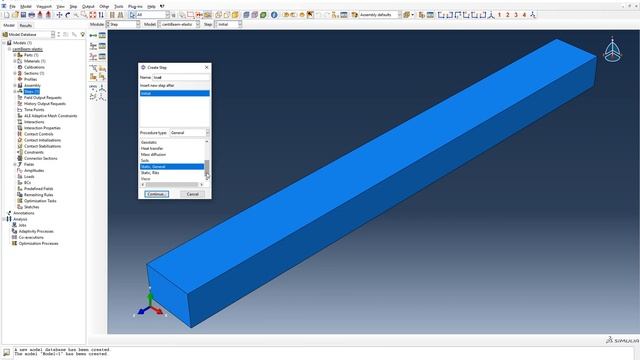Apply view number 2

[x=508, y=15]
